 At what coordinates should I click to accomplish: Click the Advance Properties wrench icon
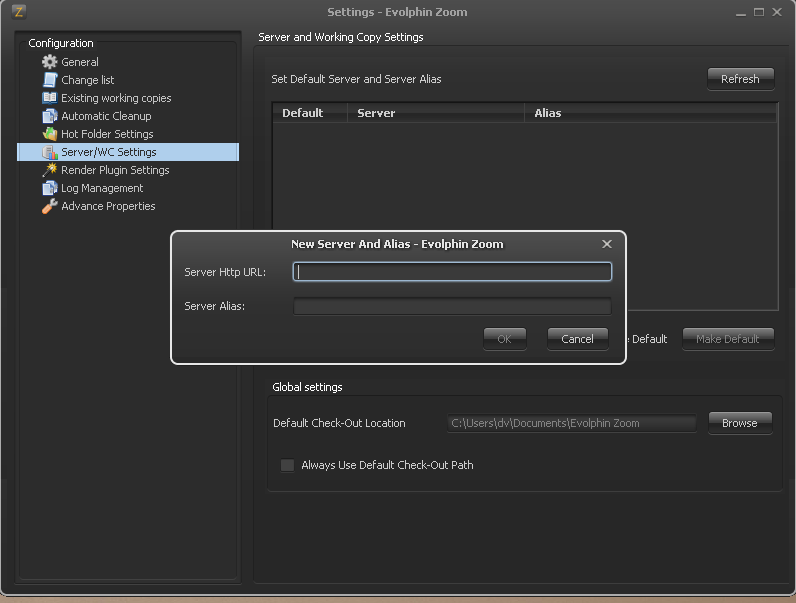pyautogui.click(x=49, y=206)
